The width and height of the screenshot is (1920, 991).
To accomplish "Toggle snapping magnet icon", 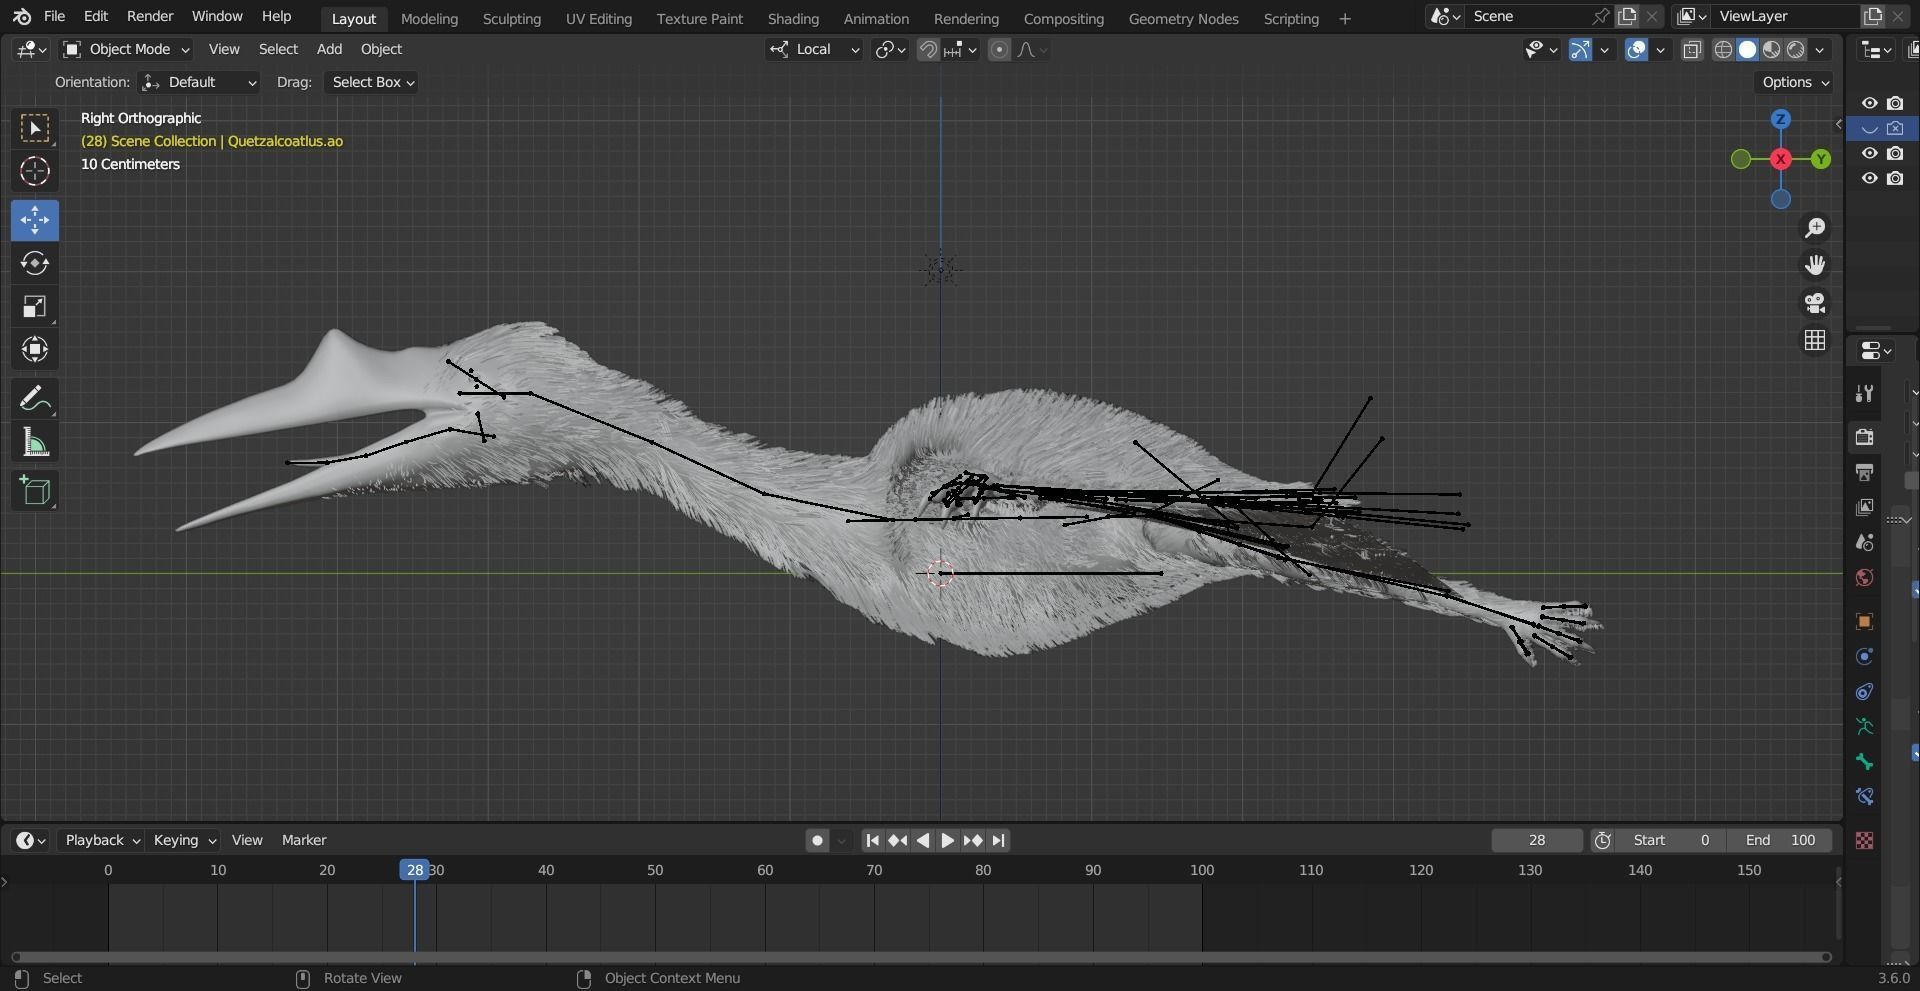I will (928, 49).
